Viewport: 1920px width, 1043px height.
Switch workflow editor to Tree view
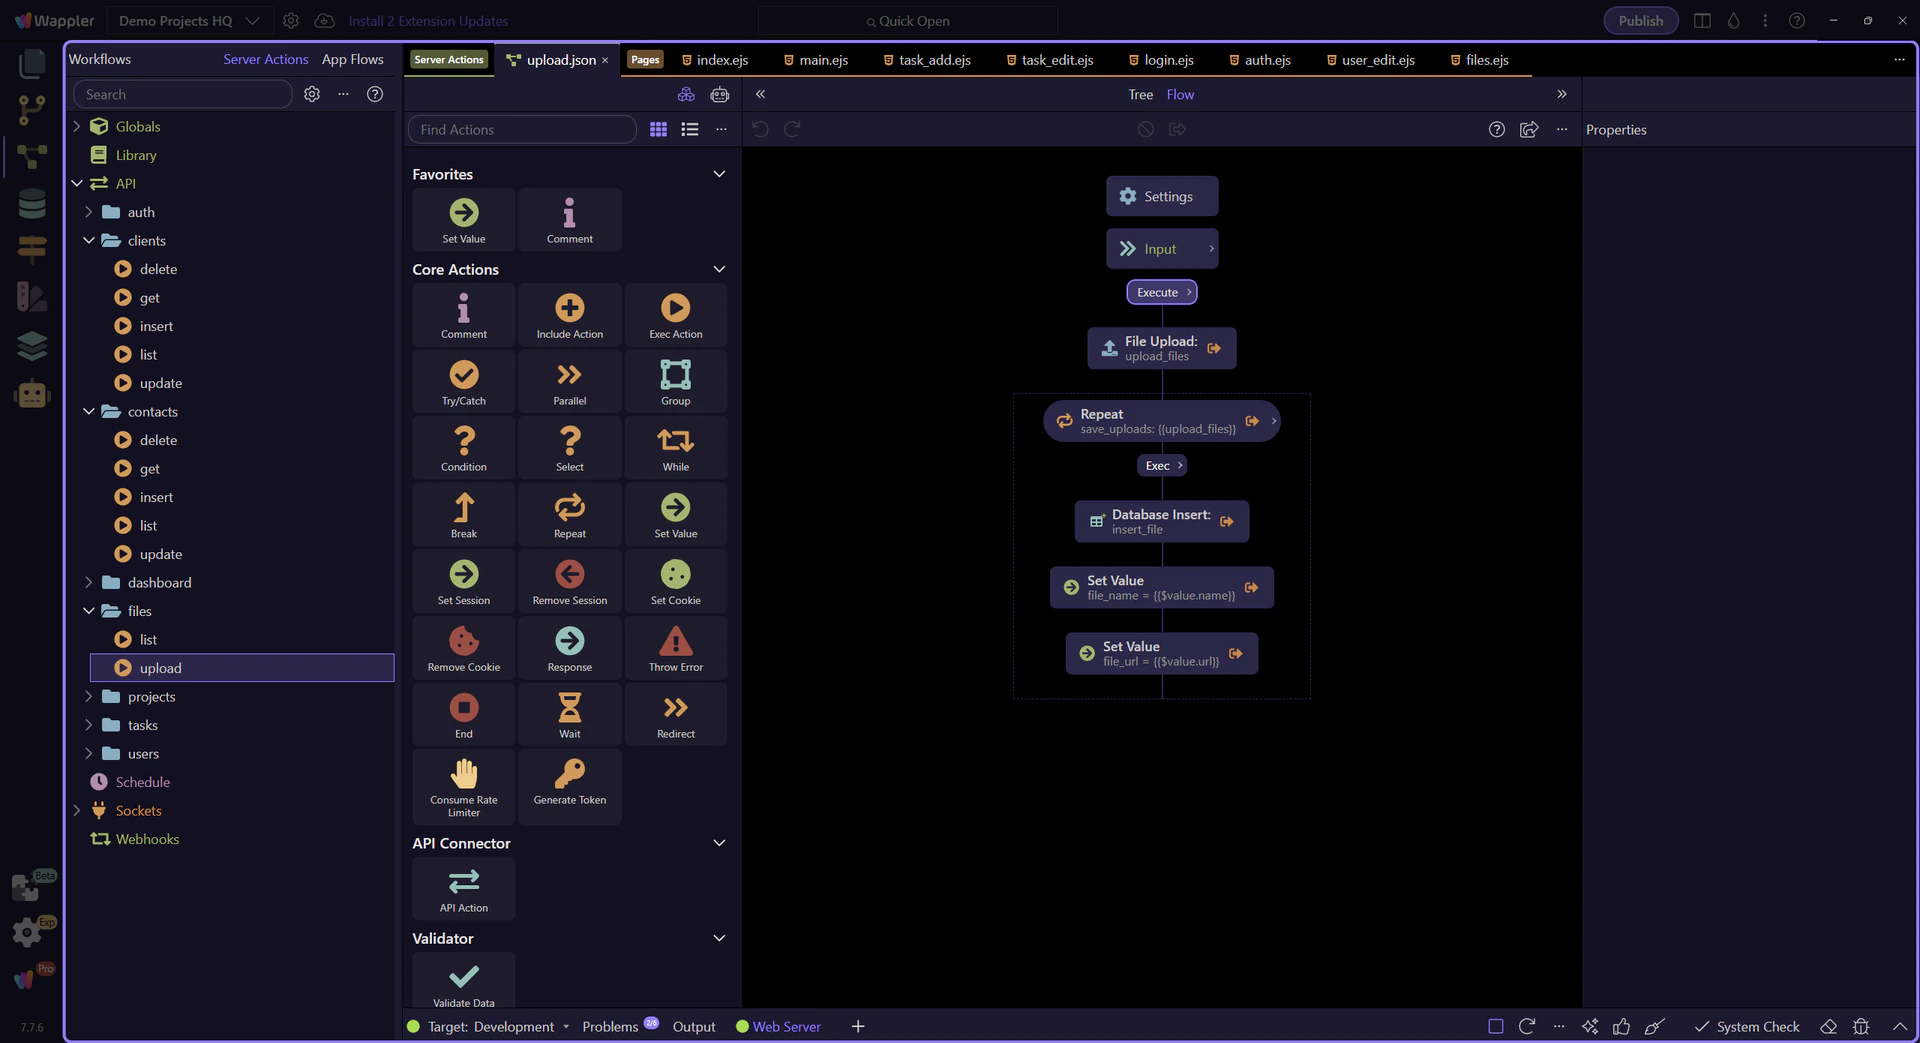(1140, 94)
